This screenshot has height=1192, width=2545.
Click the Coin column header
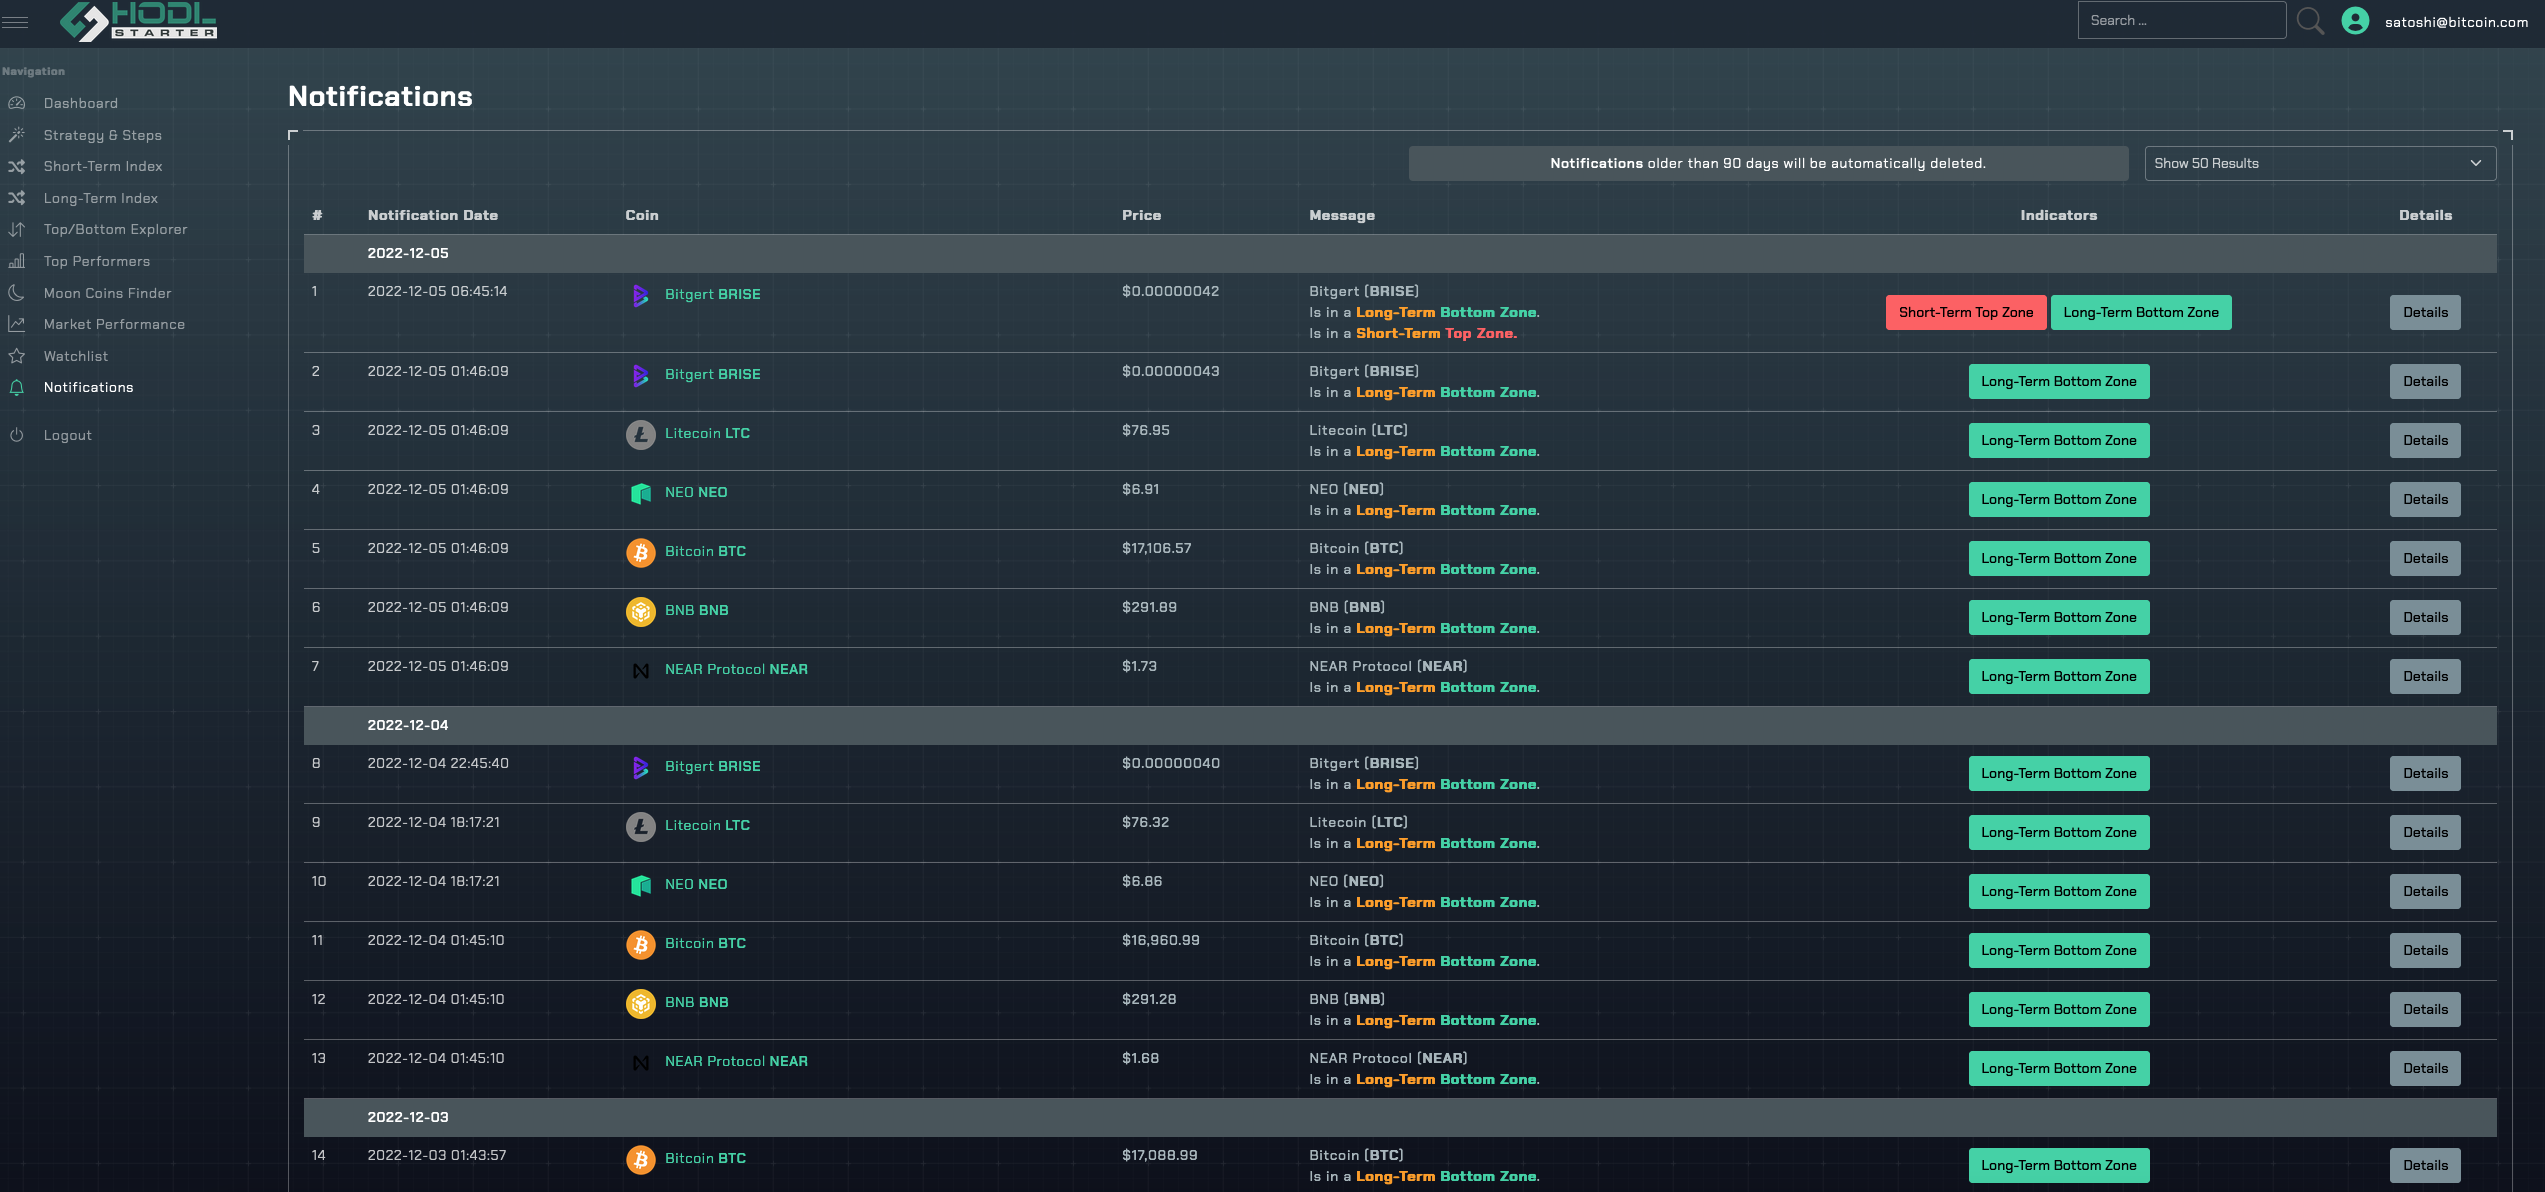coord(642,215)
